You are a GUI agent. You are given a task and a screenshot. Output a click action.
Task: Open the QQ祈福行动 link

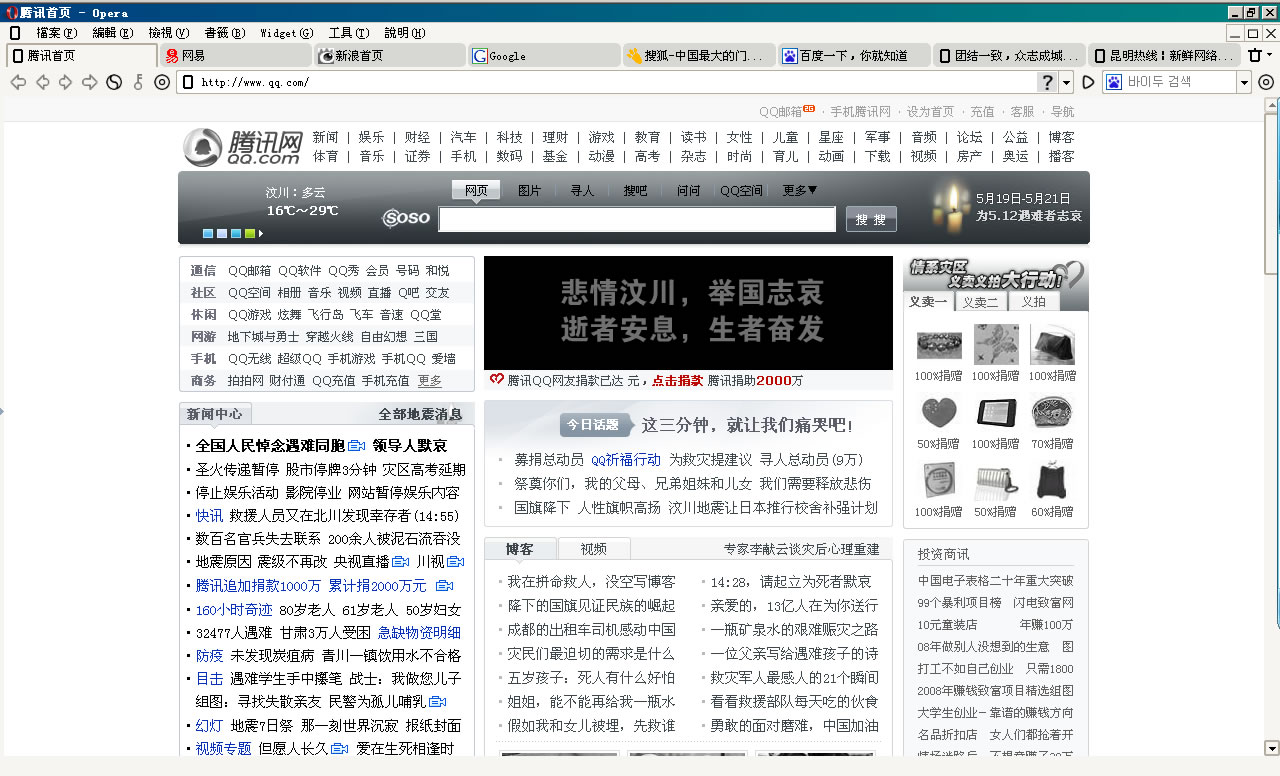click(x=626, y=460)
